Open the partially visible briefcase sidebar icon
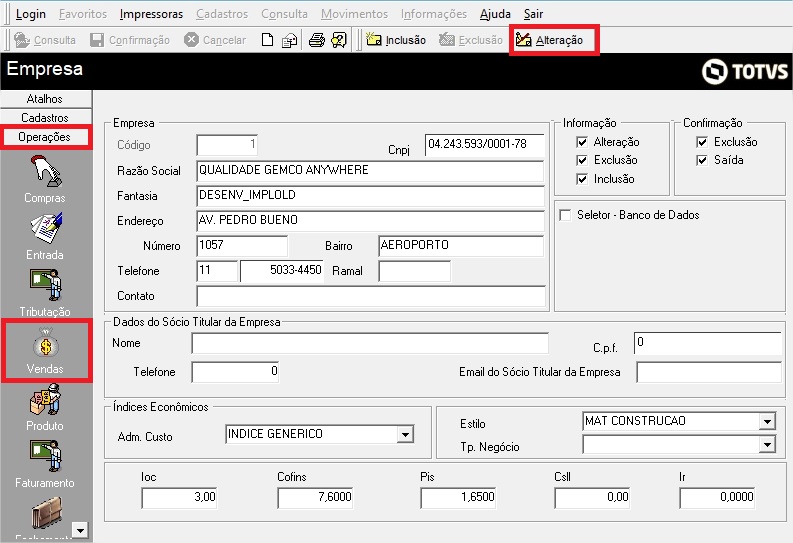 coord(47,513)
